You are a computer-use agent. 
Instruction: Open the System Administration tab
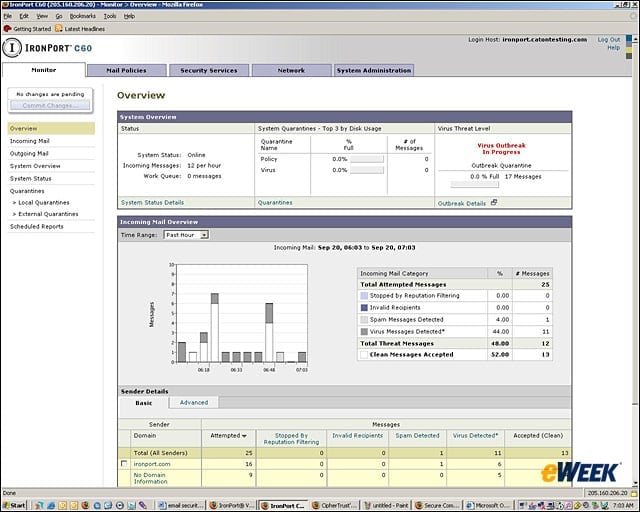click(x=374, y=70)
